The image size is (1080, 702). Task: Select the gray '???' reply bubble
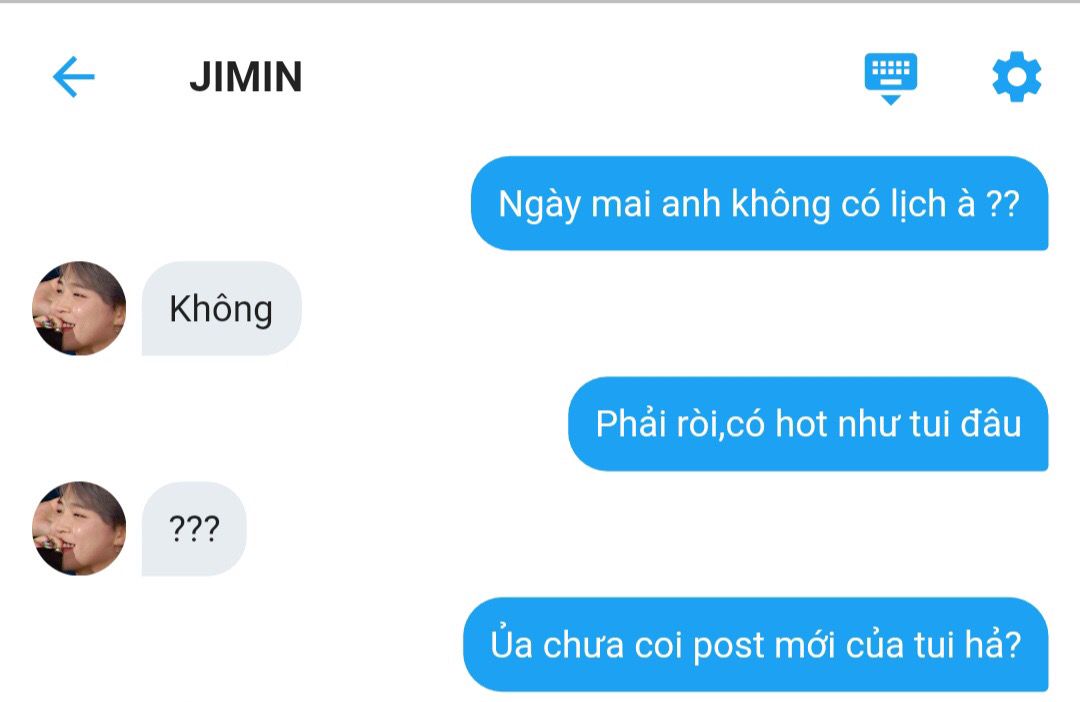click(194, 528)
